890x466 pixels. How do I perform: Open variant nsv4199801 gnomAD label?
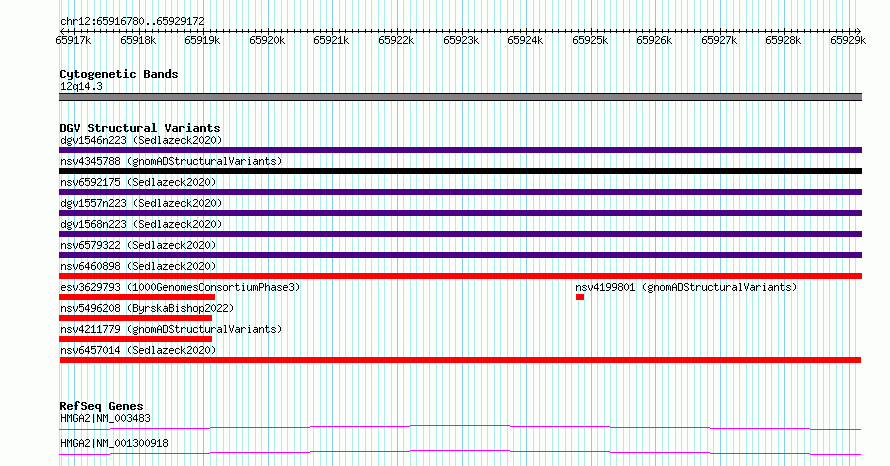click(x=686, y=287)
